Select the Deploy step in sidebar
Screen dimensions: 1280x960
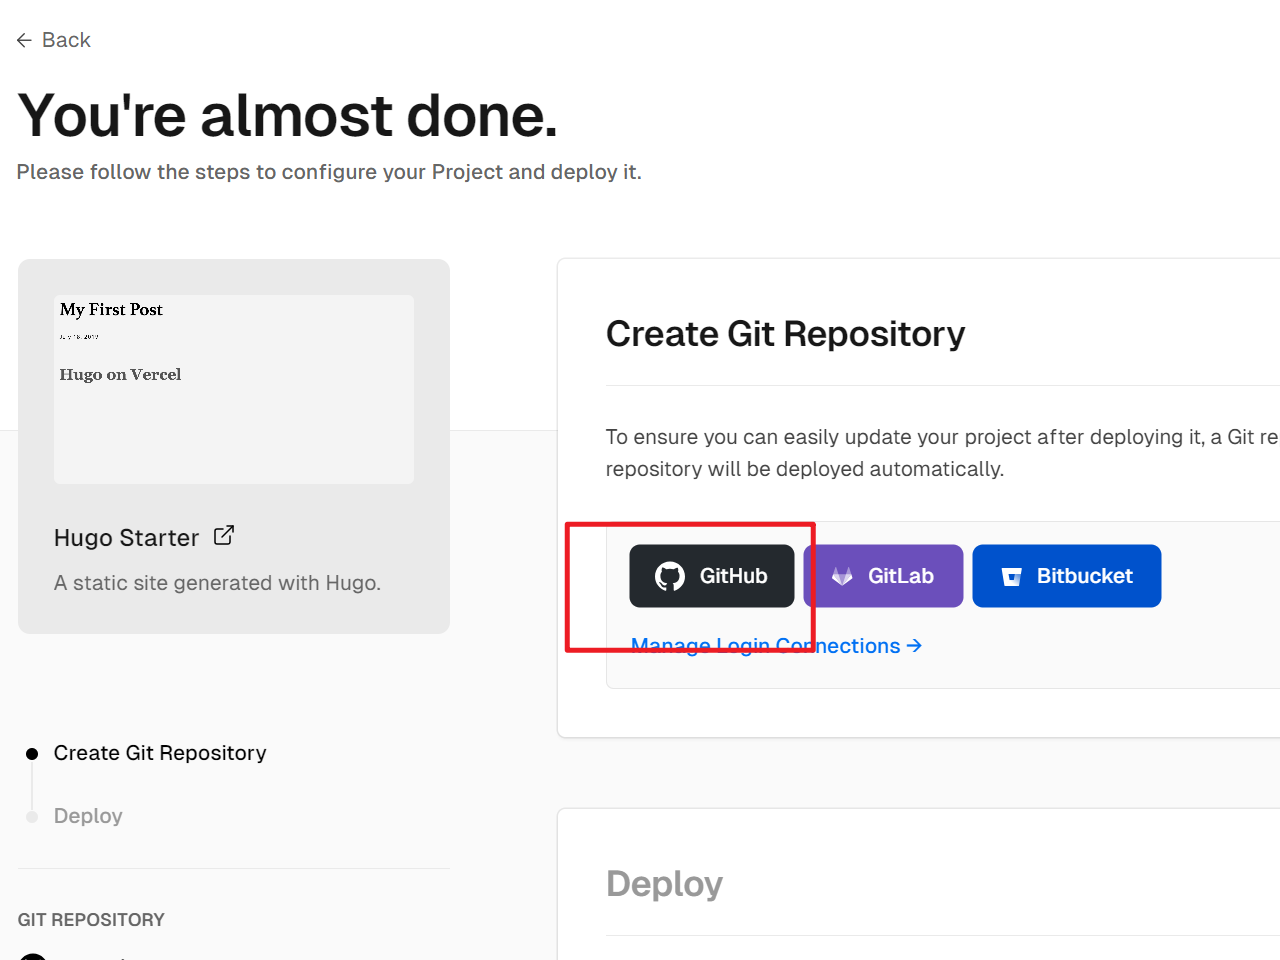click(88, 816)
